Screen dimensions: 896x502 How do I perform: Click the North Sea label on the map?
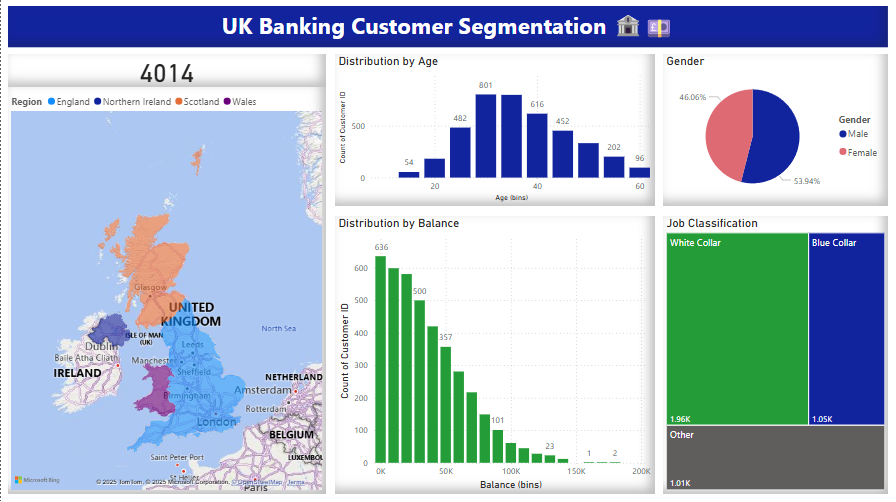point(279,328)
